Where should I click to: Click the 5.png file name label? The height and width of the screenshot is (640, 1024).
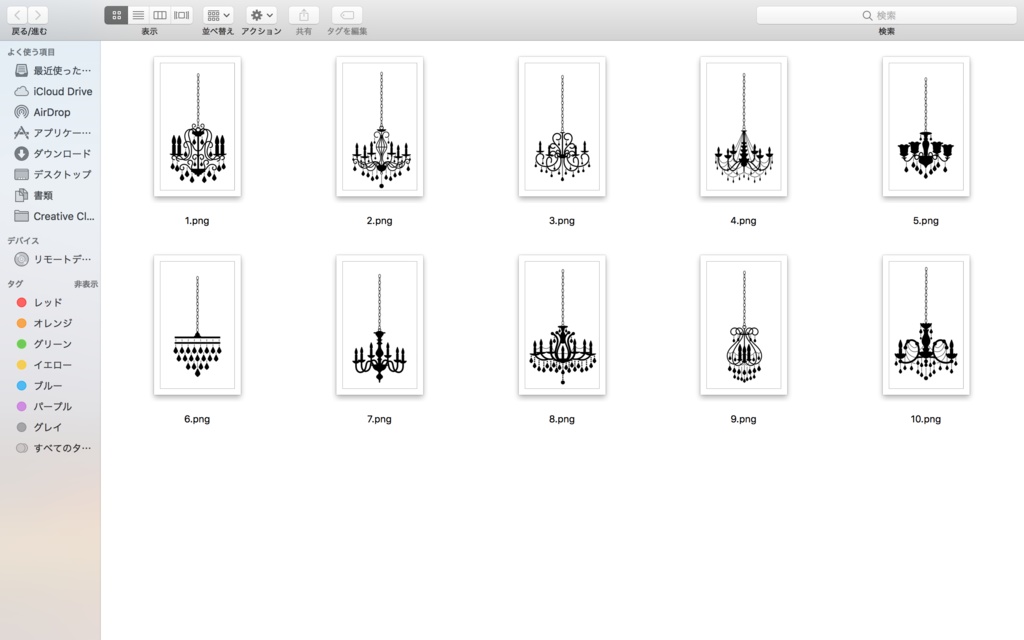click(925, 221)
